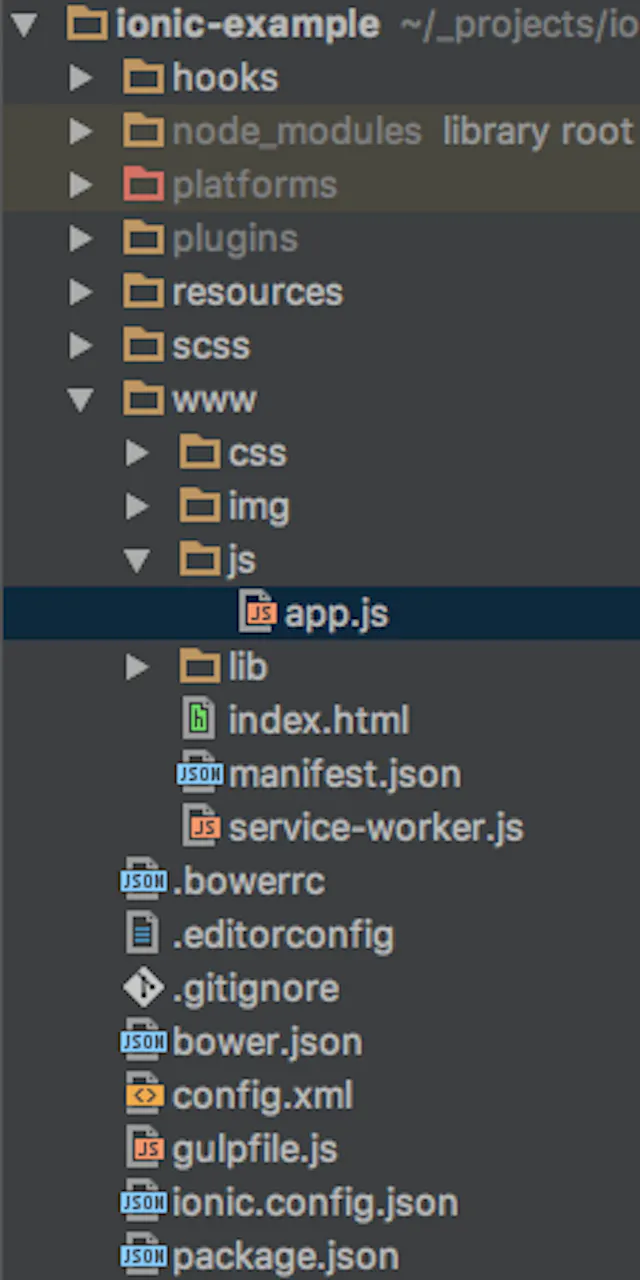640x1280 pixels.
Task: Expand the plugins folder arrow
Action: [81, 238]
